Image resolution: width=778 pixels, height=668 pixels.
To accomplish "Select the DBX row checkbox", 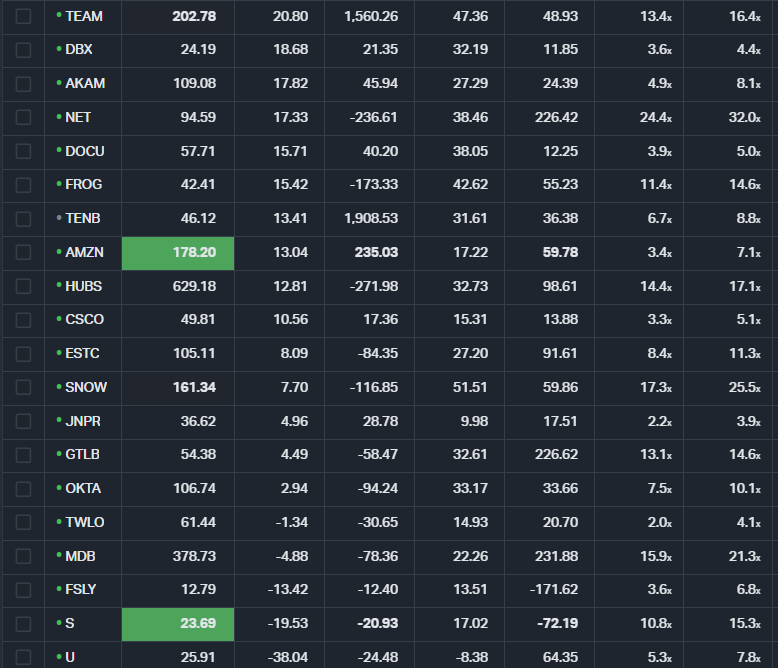I will tap(24, 50).
